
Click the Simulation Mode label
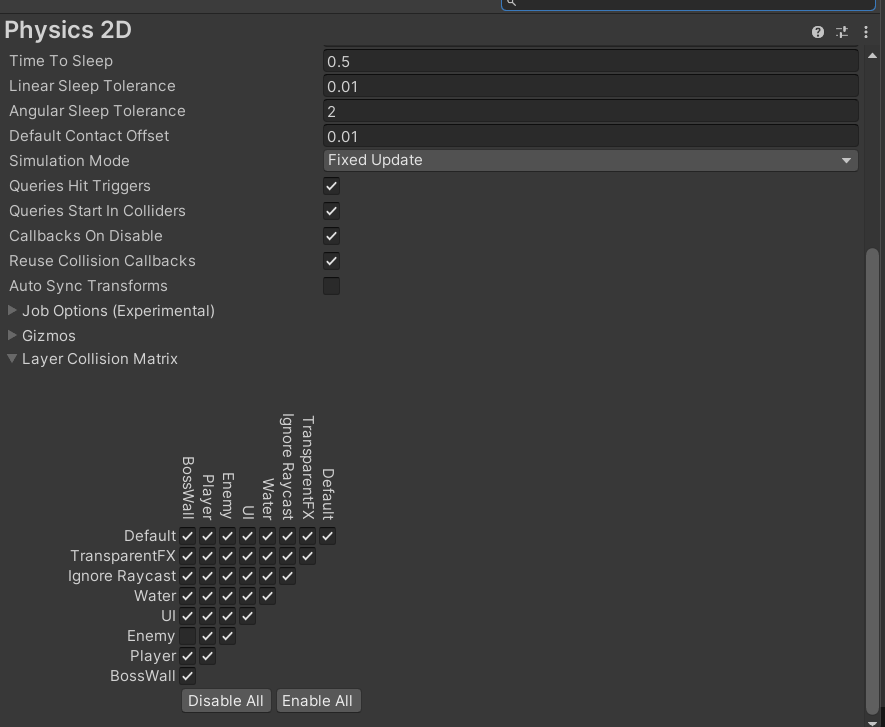click(69, 161)
